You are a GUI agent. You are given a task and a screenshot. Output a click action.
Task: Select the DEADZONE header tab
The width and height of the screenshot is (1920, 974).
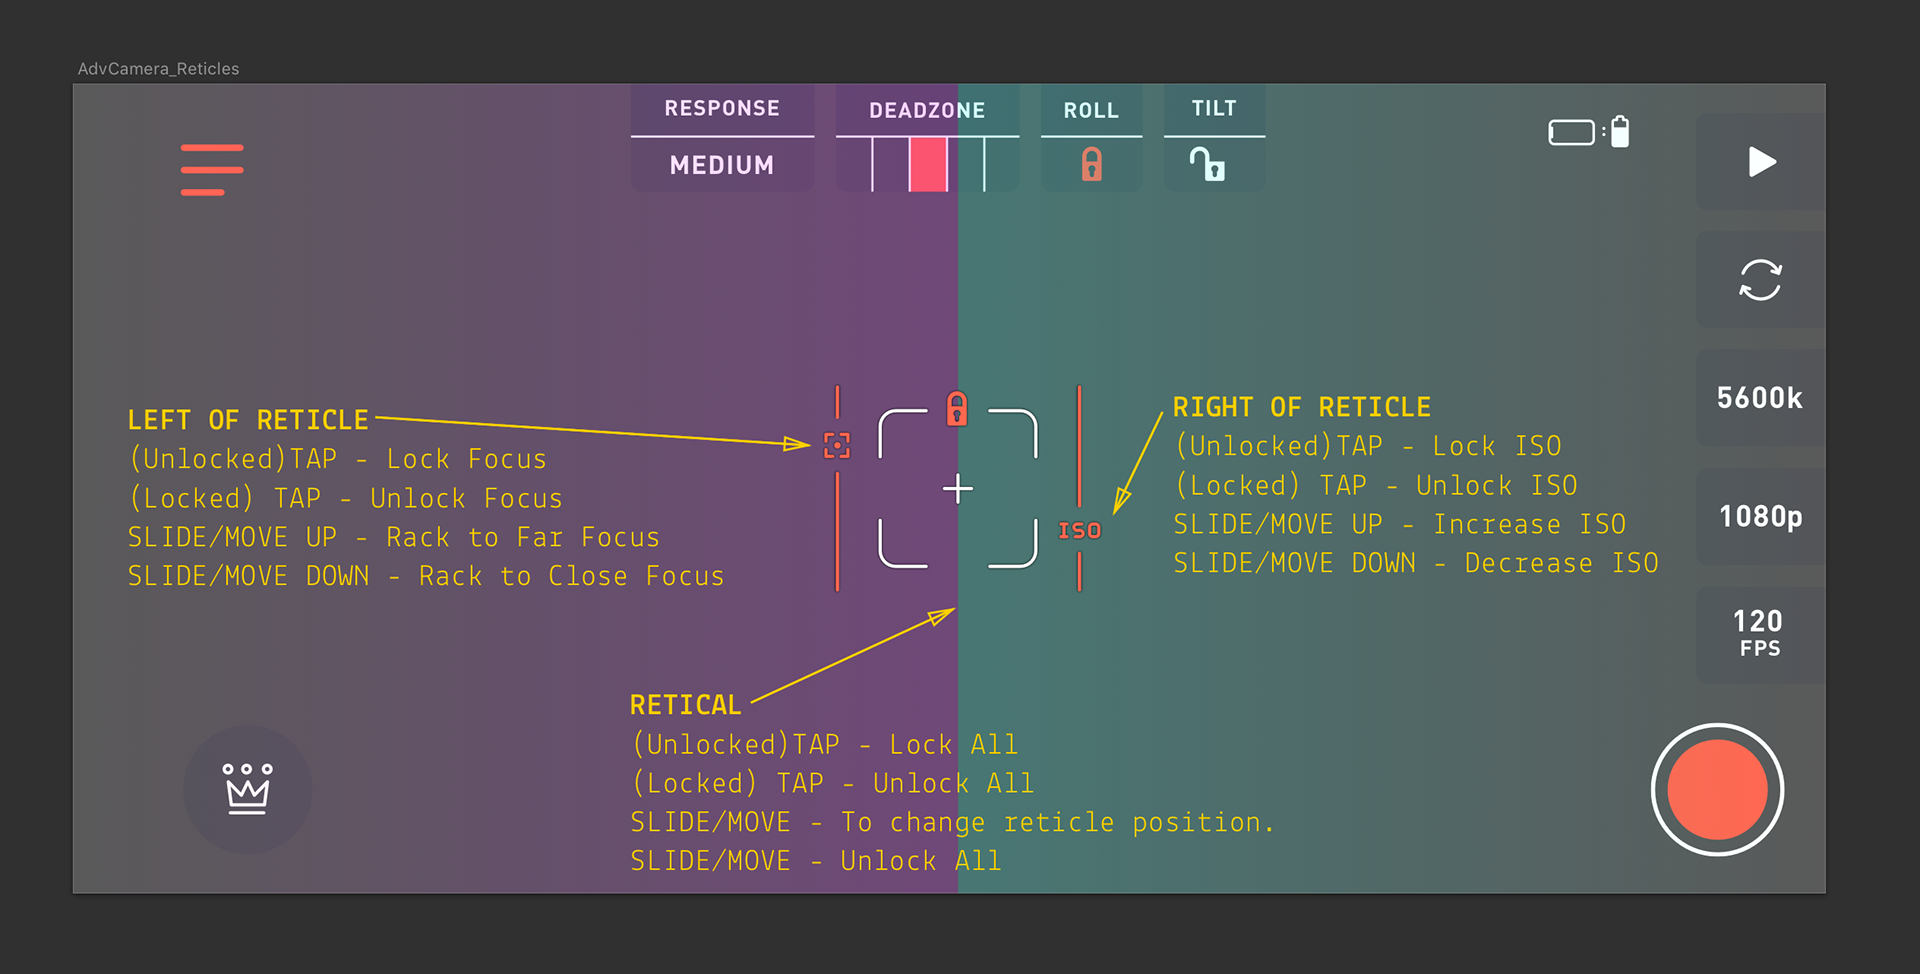[927, 110]
